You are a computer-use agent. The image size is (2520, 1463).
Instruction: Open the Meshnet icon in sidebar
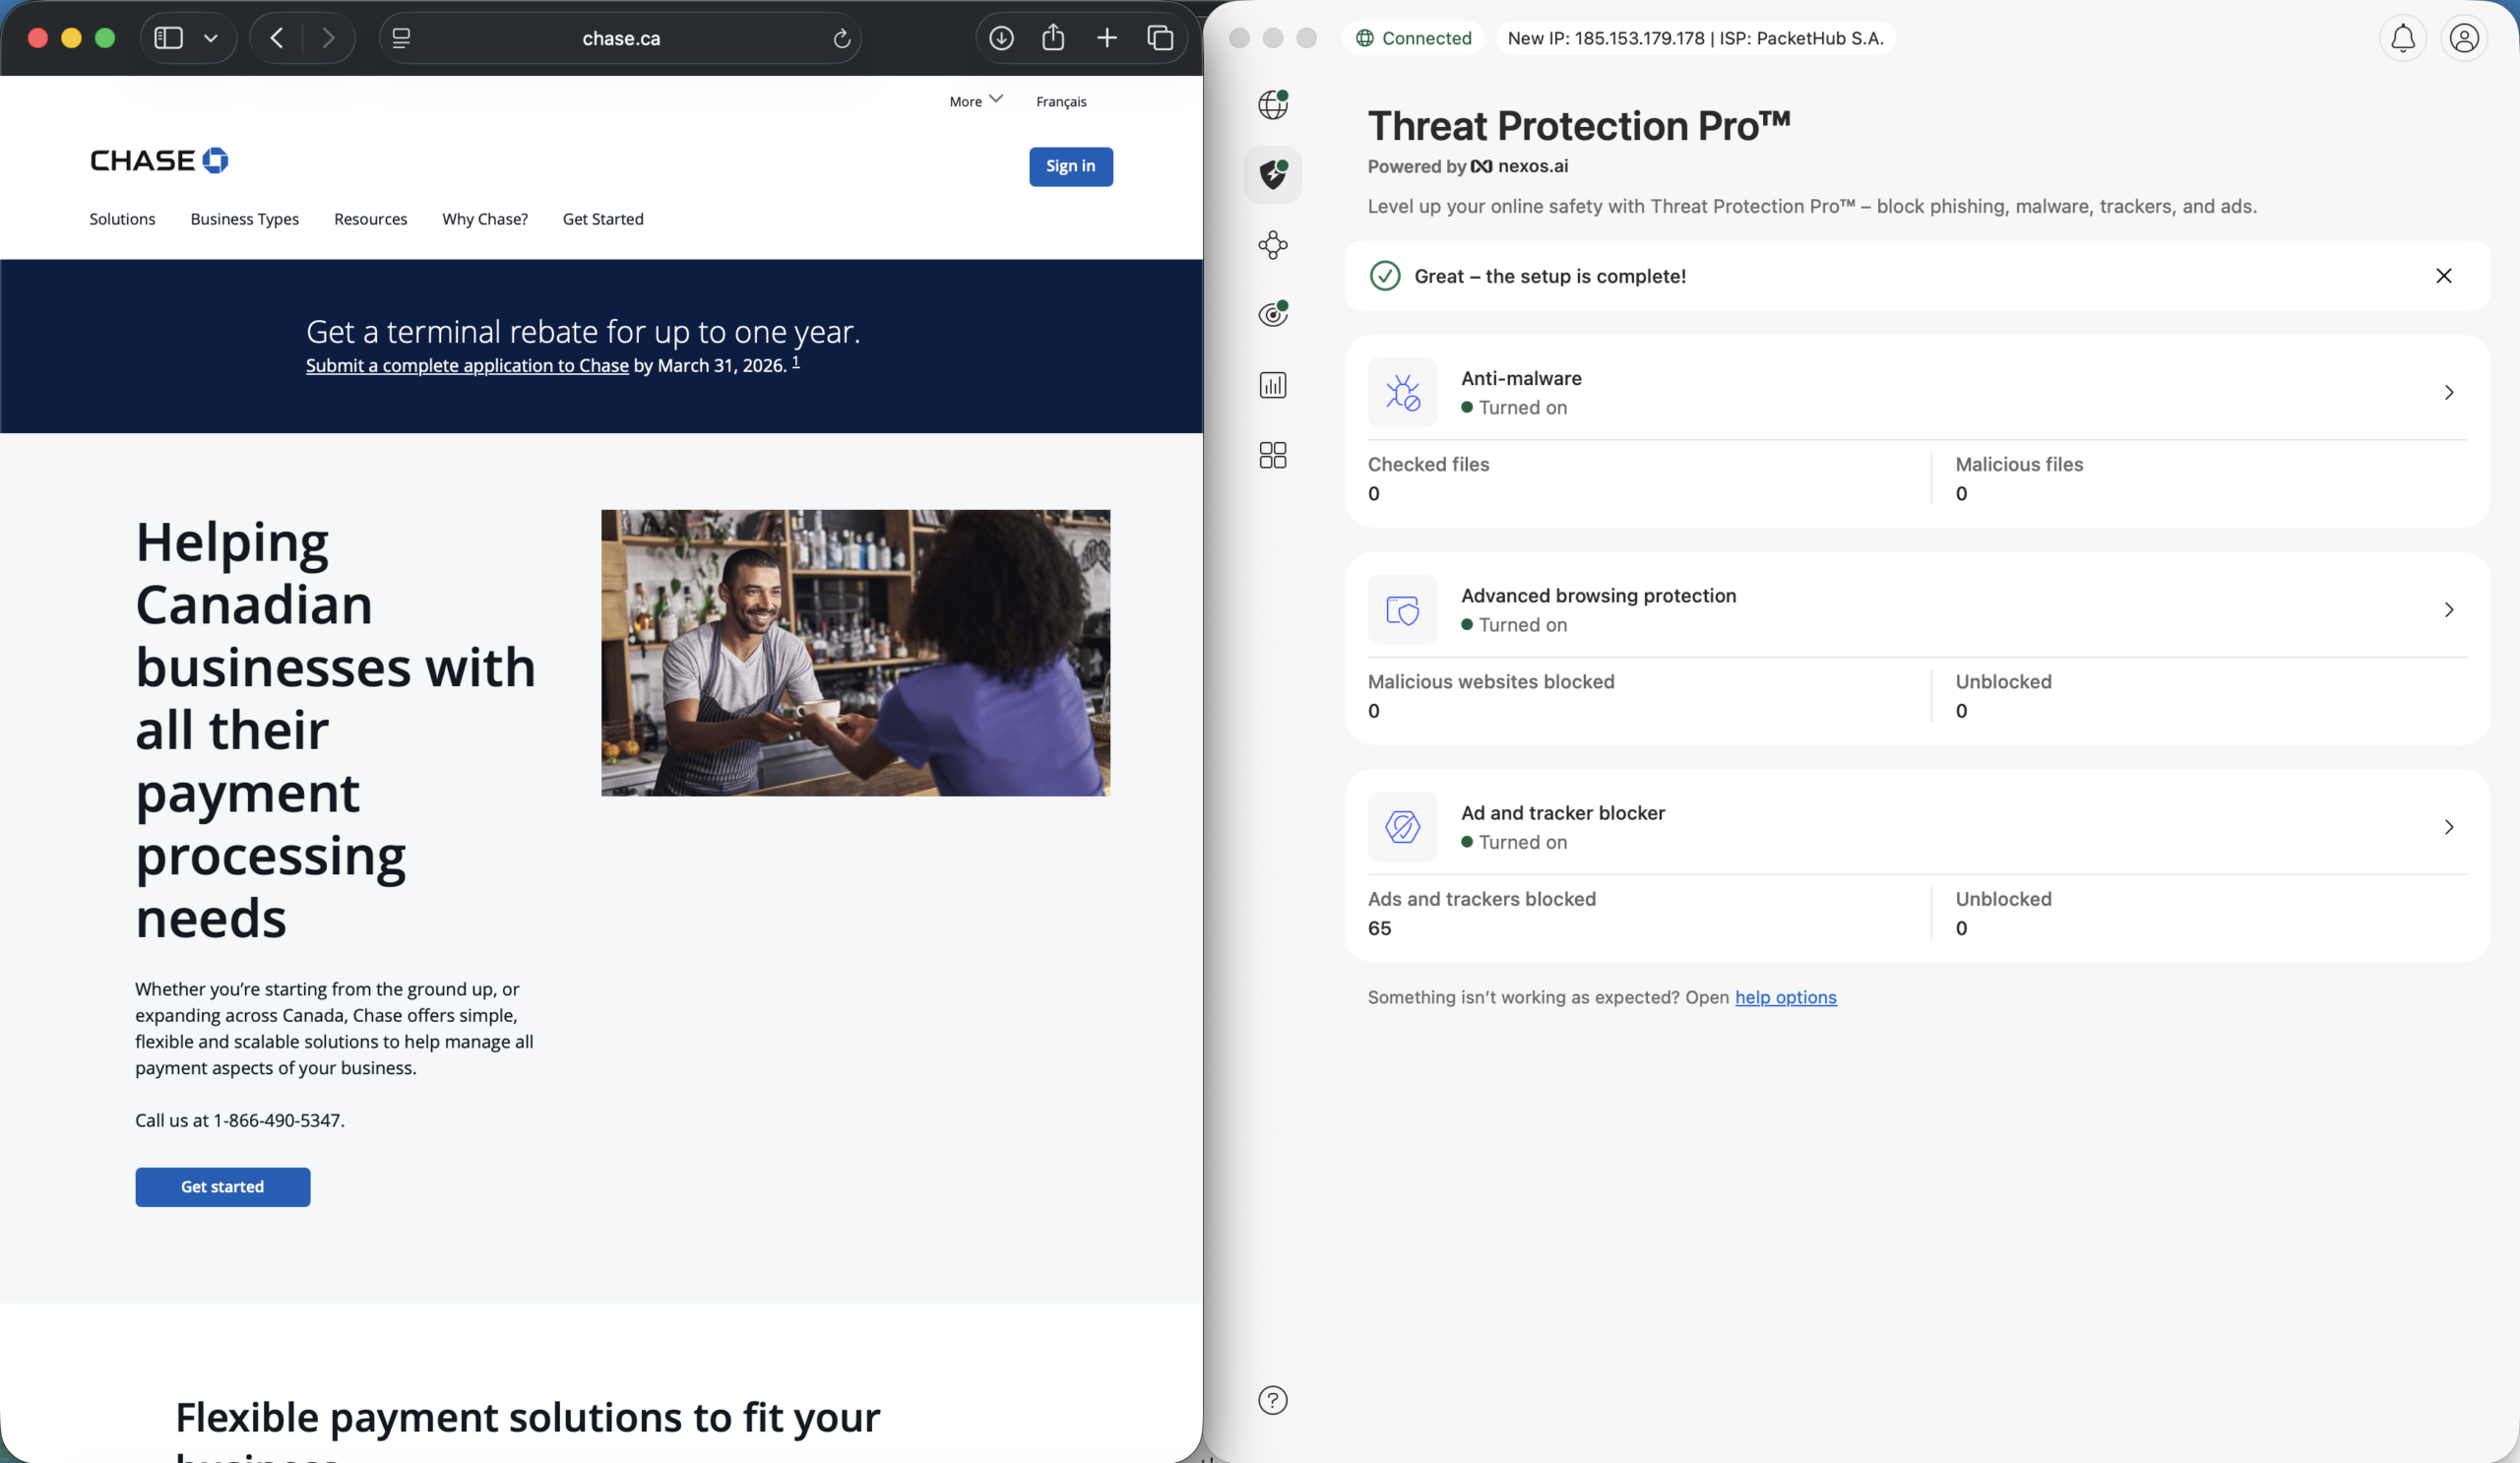(1272, 245)
